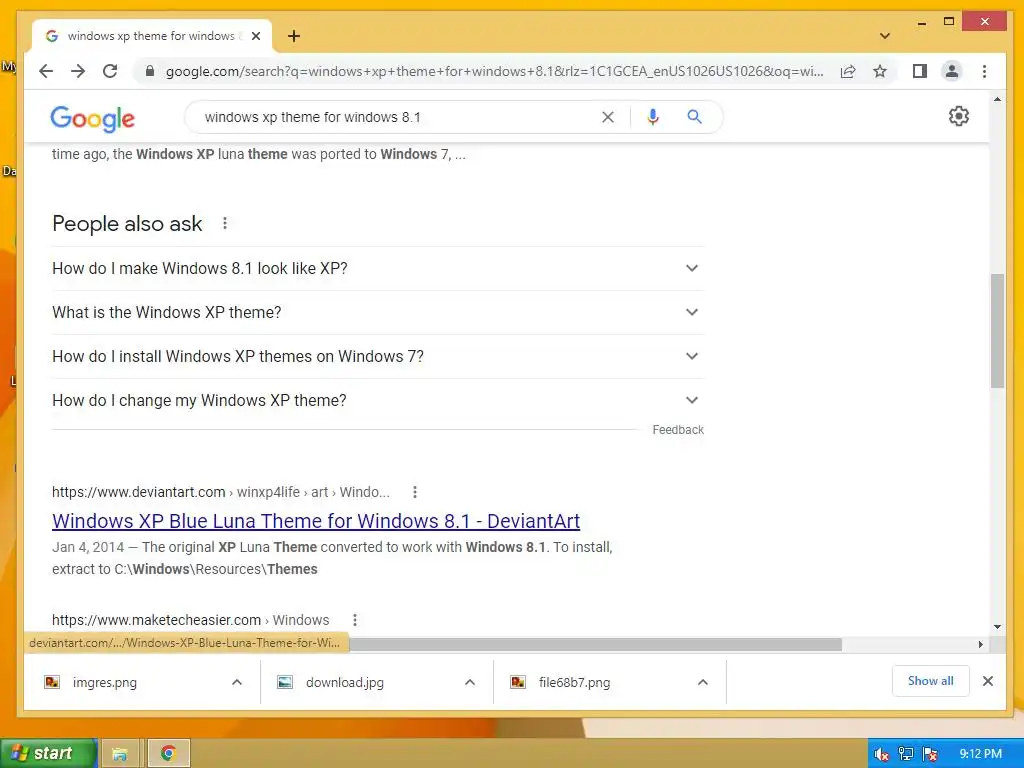
Task: Open file68b7.png download options arrow
Action: 703,682
